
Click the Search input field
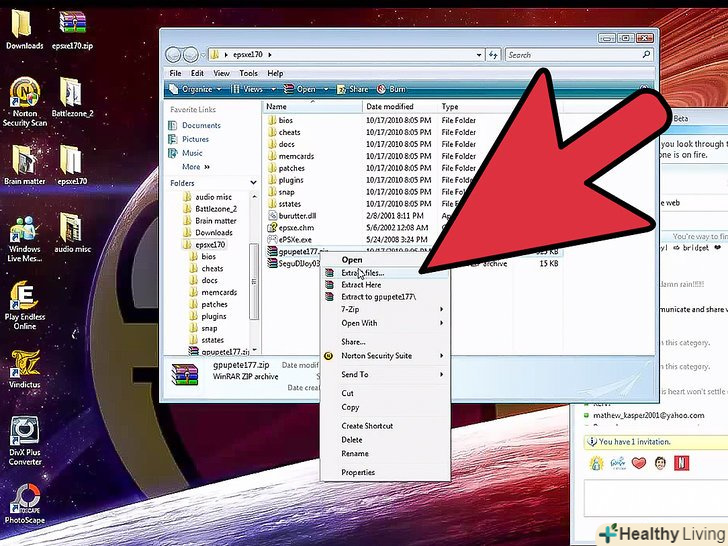point(573,55)
